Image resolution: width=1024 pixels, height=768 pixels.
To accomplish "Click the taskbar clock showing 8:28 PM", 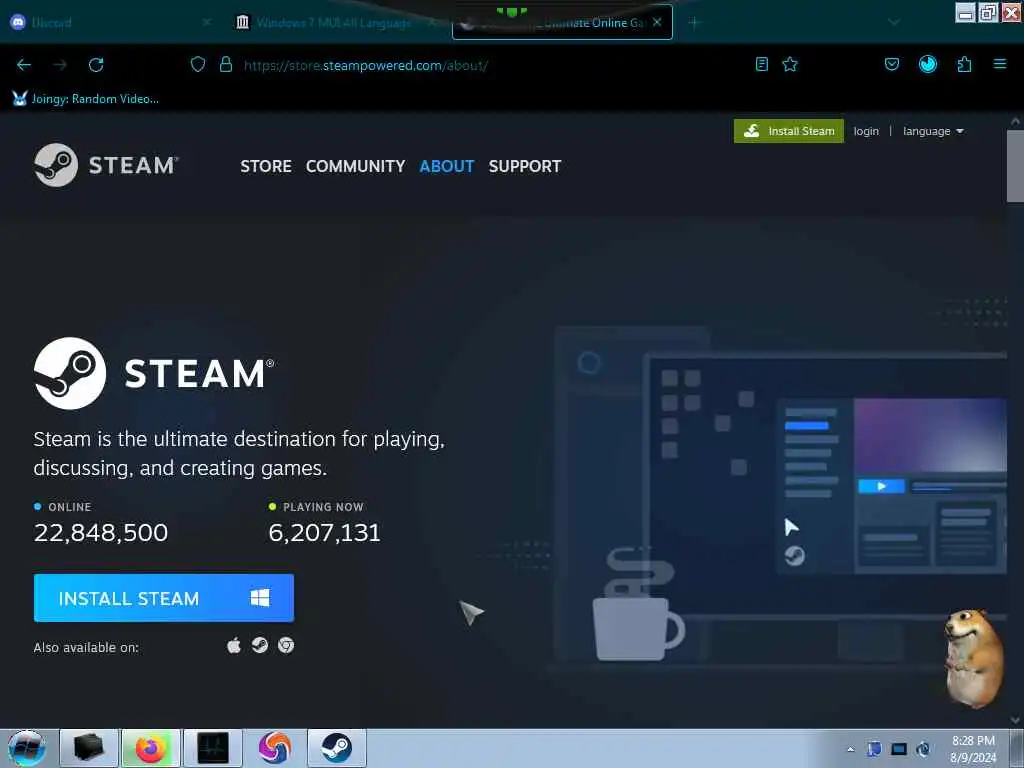I will click(x=973, y=749).
